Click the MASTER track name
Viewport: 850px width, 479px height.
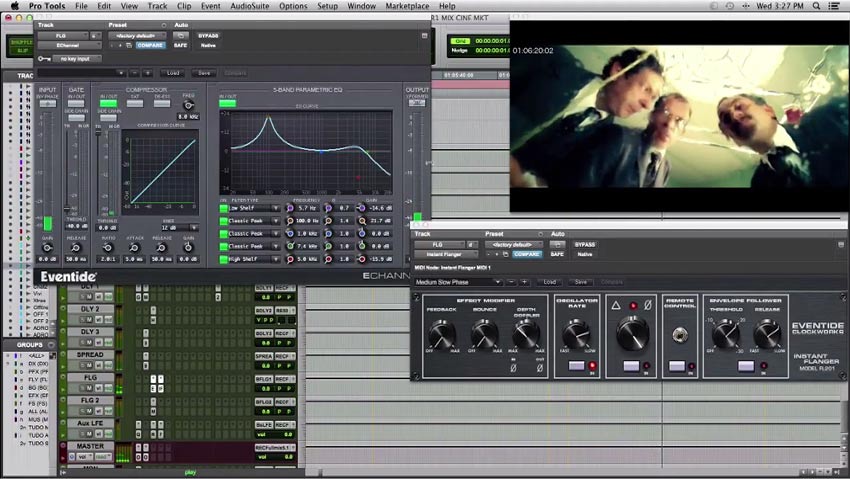[90, 446]
